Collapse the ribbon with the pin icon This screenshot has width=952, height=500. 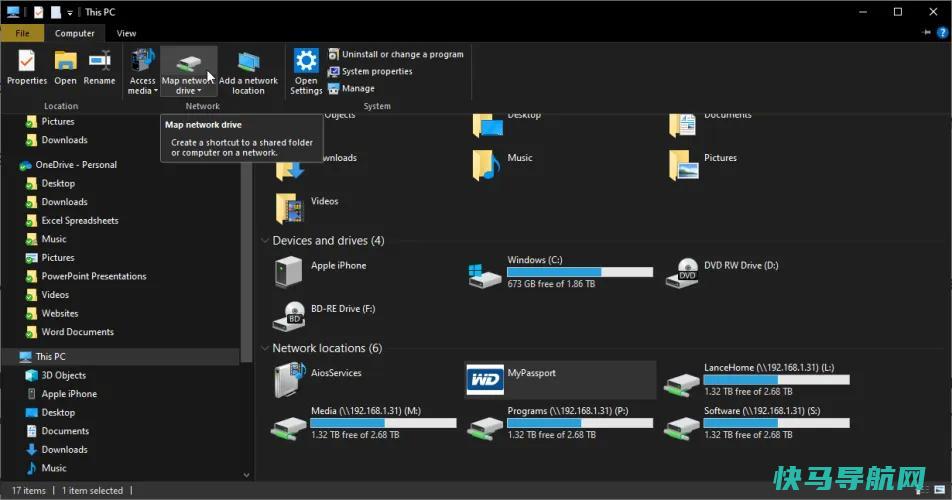[926, 33]
